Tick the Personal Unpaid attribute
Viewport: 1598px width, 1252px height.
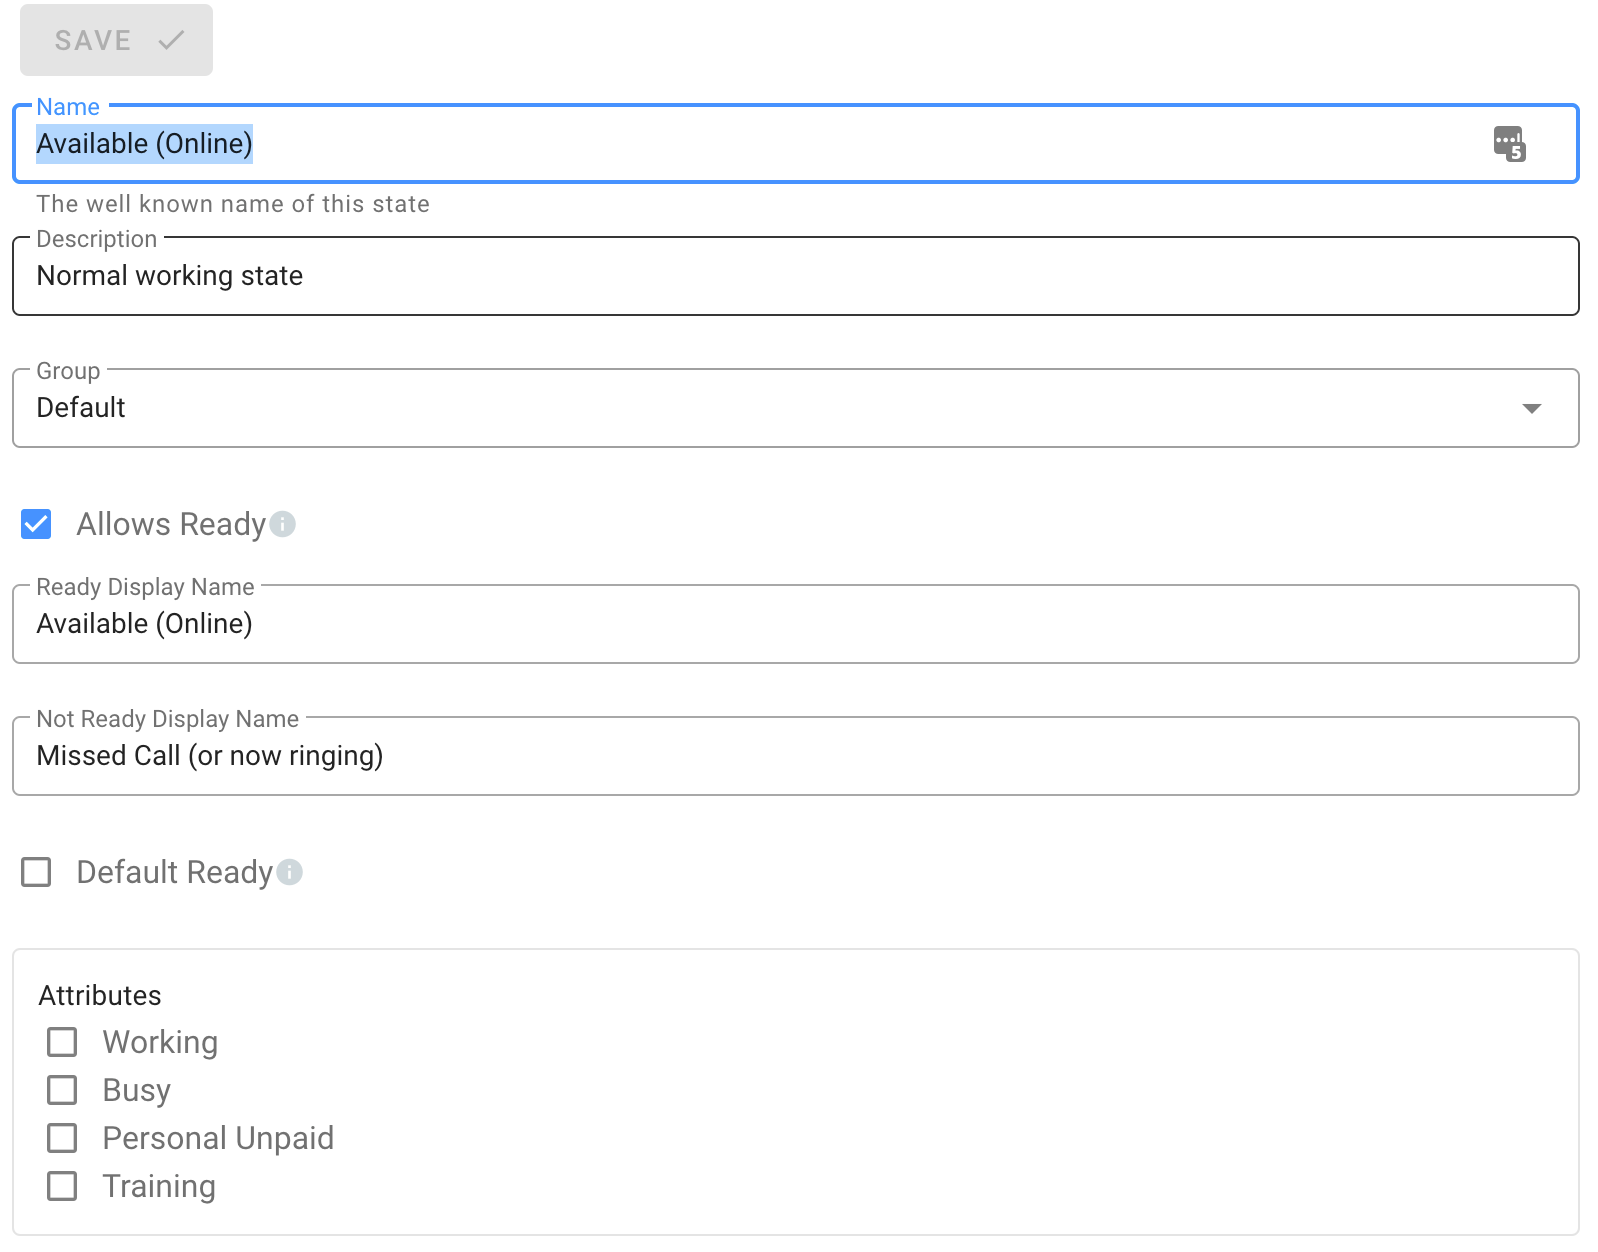click(x=62, y=1138)
